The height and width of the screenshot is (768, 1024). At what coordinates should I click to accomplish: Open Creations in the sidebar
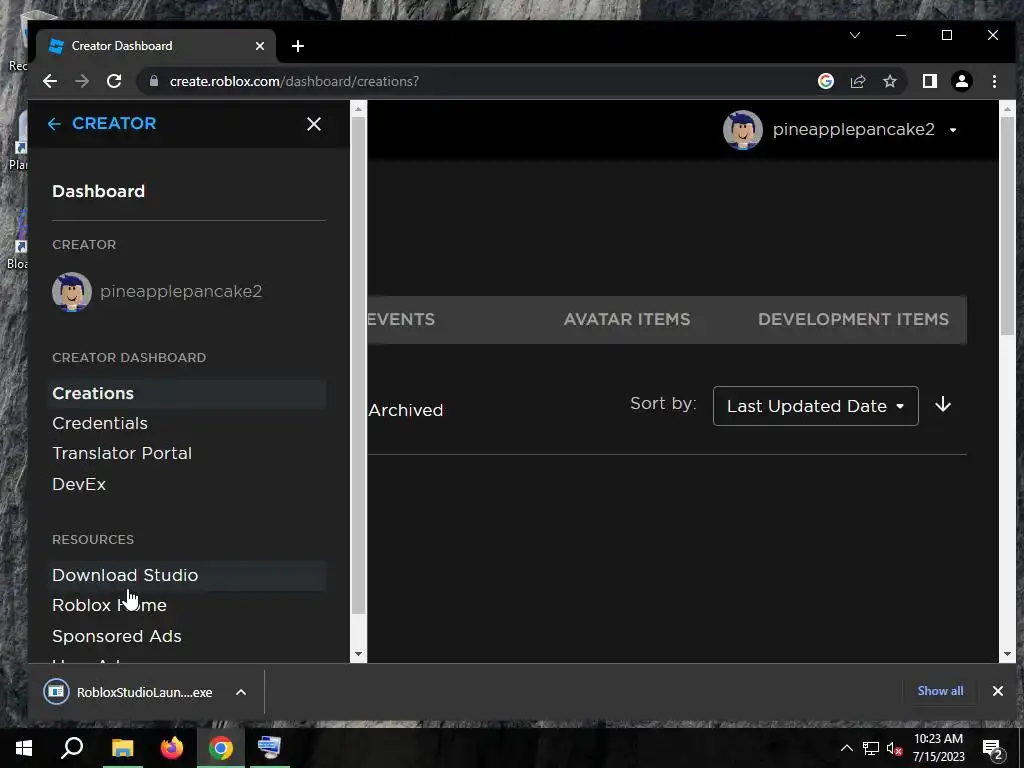(187, 393)
